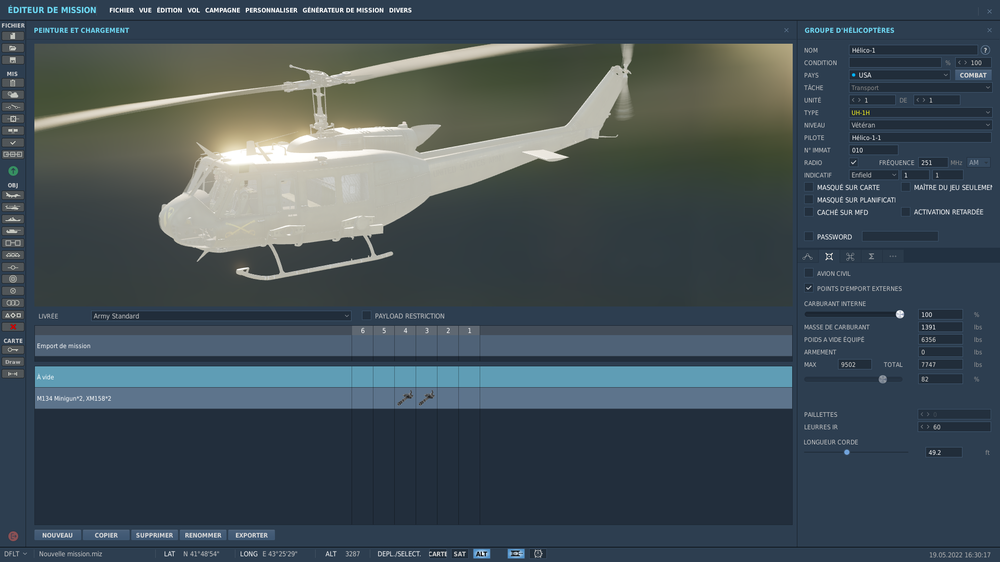Screen dimensions: 1000x562
Task: Click the trigger zone circle icon
Action: (13, 279)
